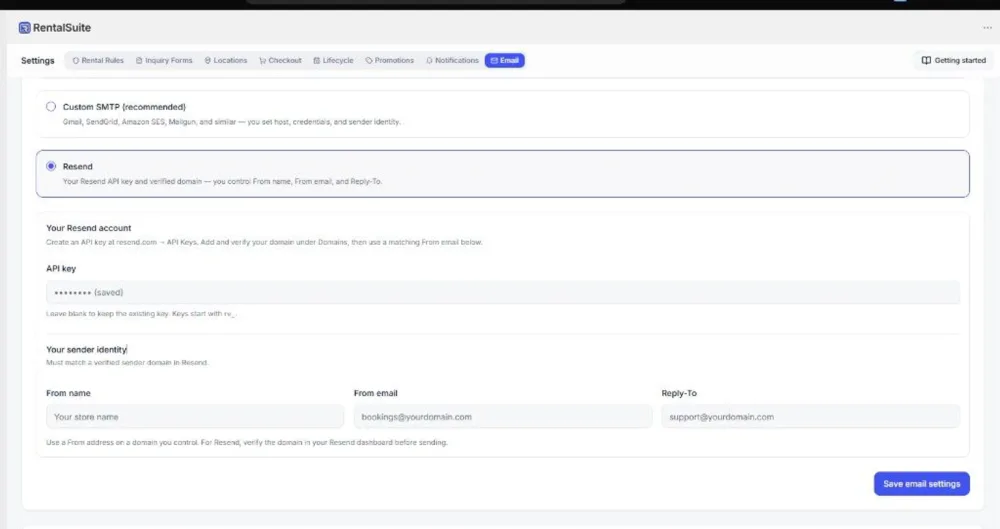Select the Custom SMTP radio option

coord(51,107)
